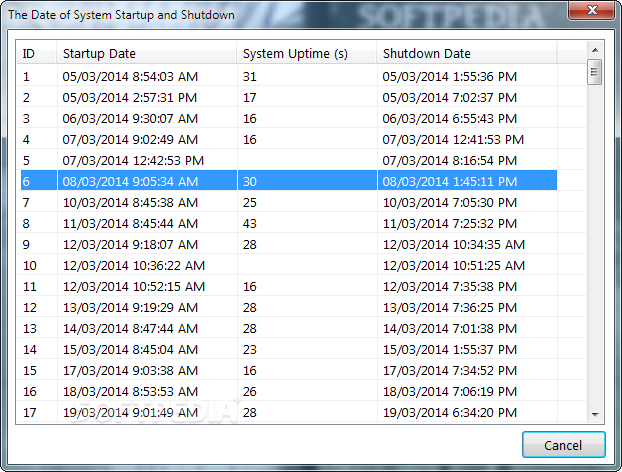Click uptime value 43 in row 8
Viewport: 622px width, 472px height.
coord(250,224)
